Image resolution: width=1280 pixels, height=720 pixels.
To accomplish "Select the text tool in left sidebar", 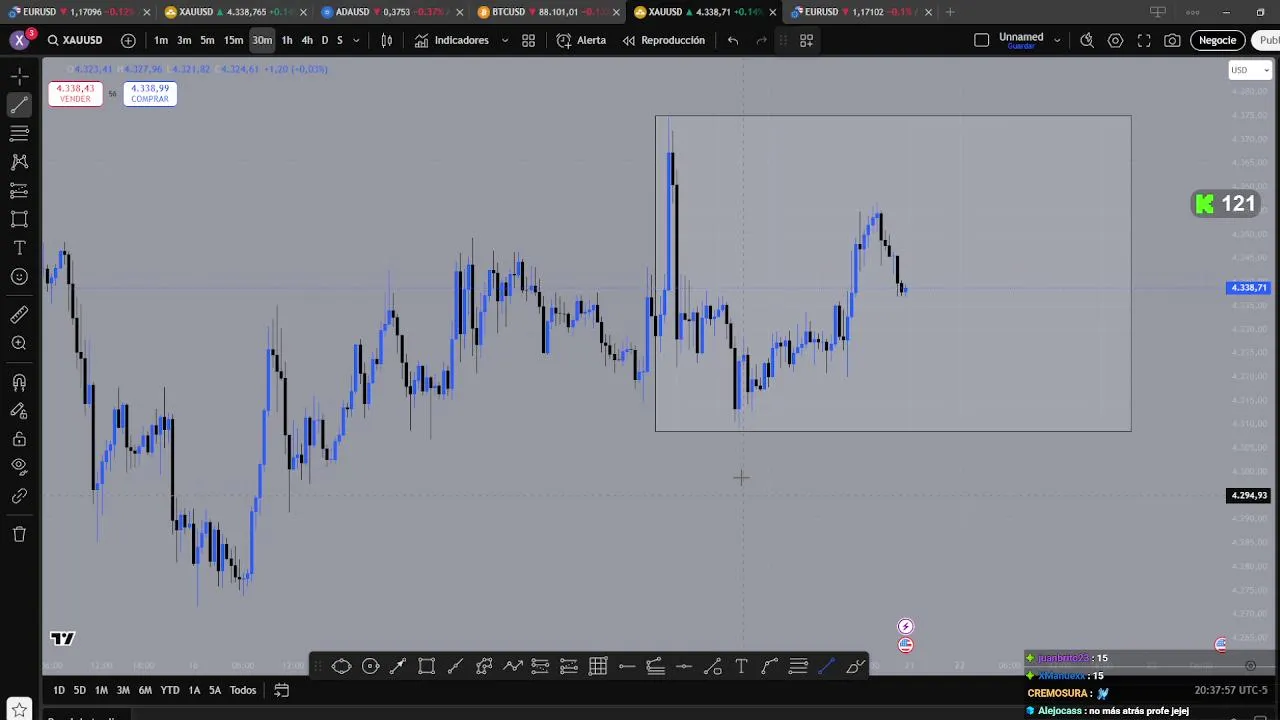I will coord(19,248).
